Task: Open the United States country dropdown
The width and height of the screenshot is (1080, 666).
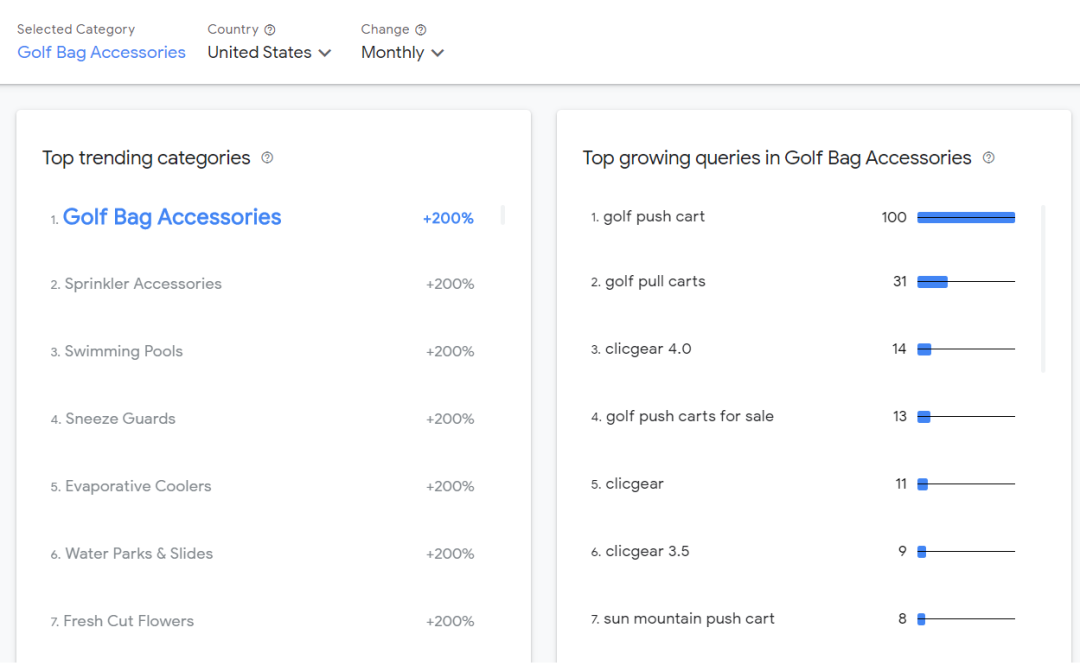Action: point(269,53)
